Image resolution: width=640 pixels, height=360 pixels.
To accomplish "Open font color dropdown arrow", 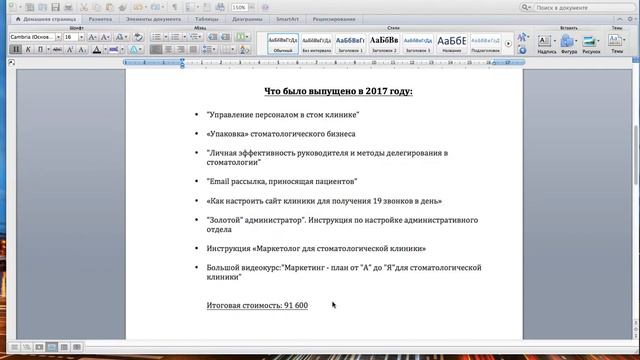I will [x=105, y=49].
